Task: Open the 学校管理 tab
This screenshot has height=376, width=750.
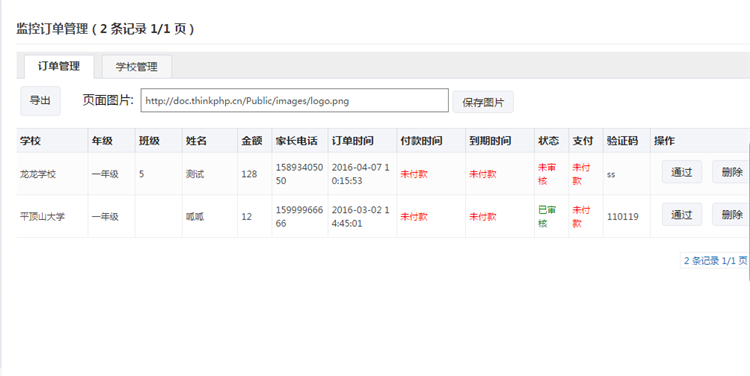Action: tap(137, 67)
